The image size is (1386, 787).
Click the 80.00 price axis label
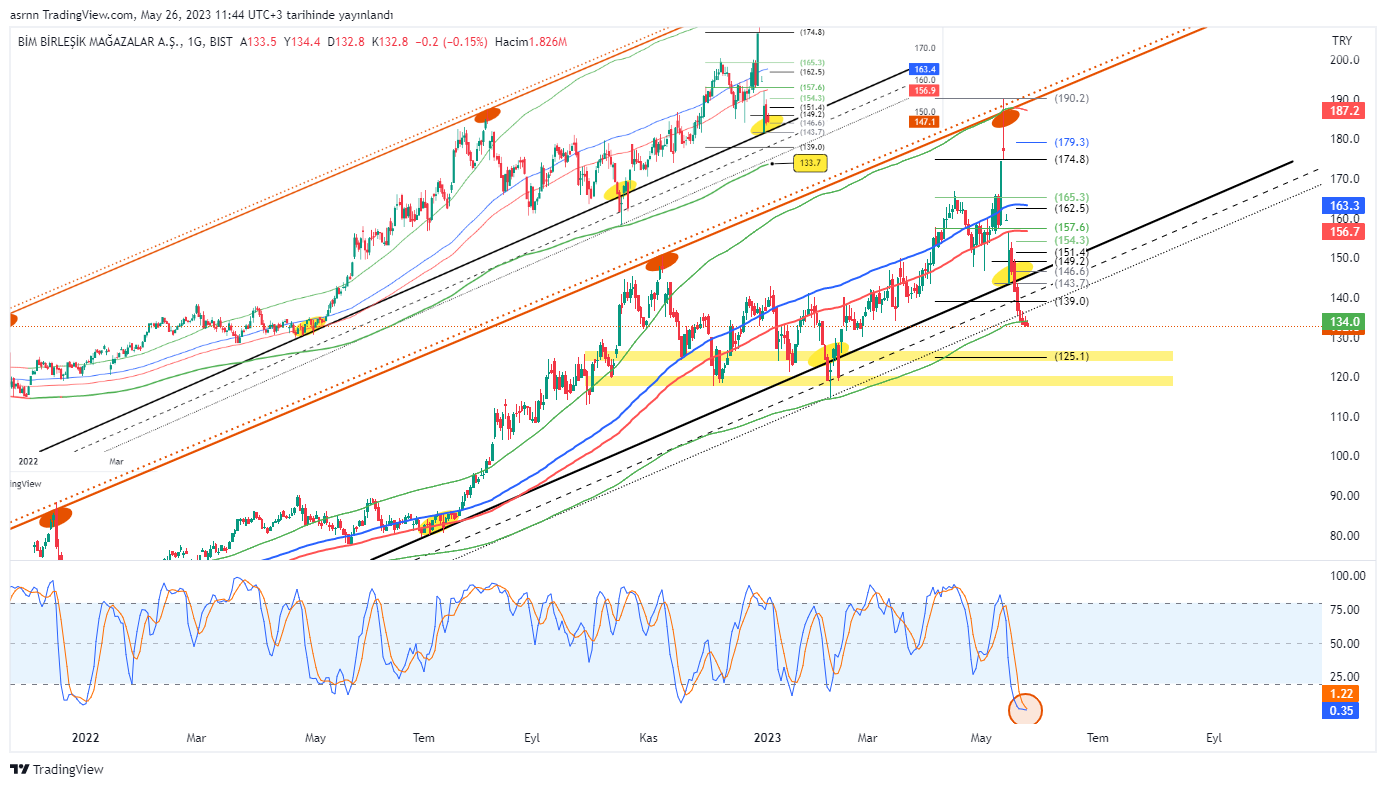click(x=1344, y=536)
